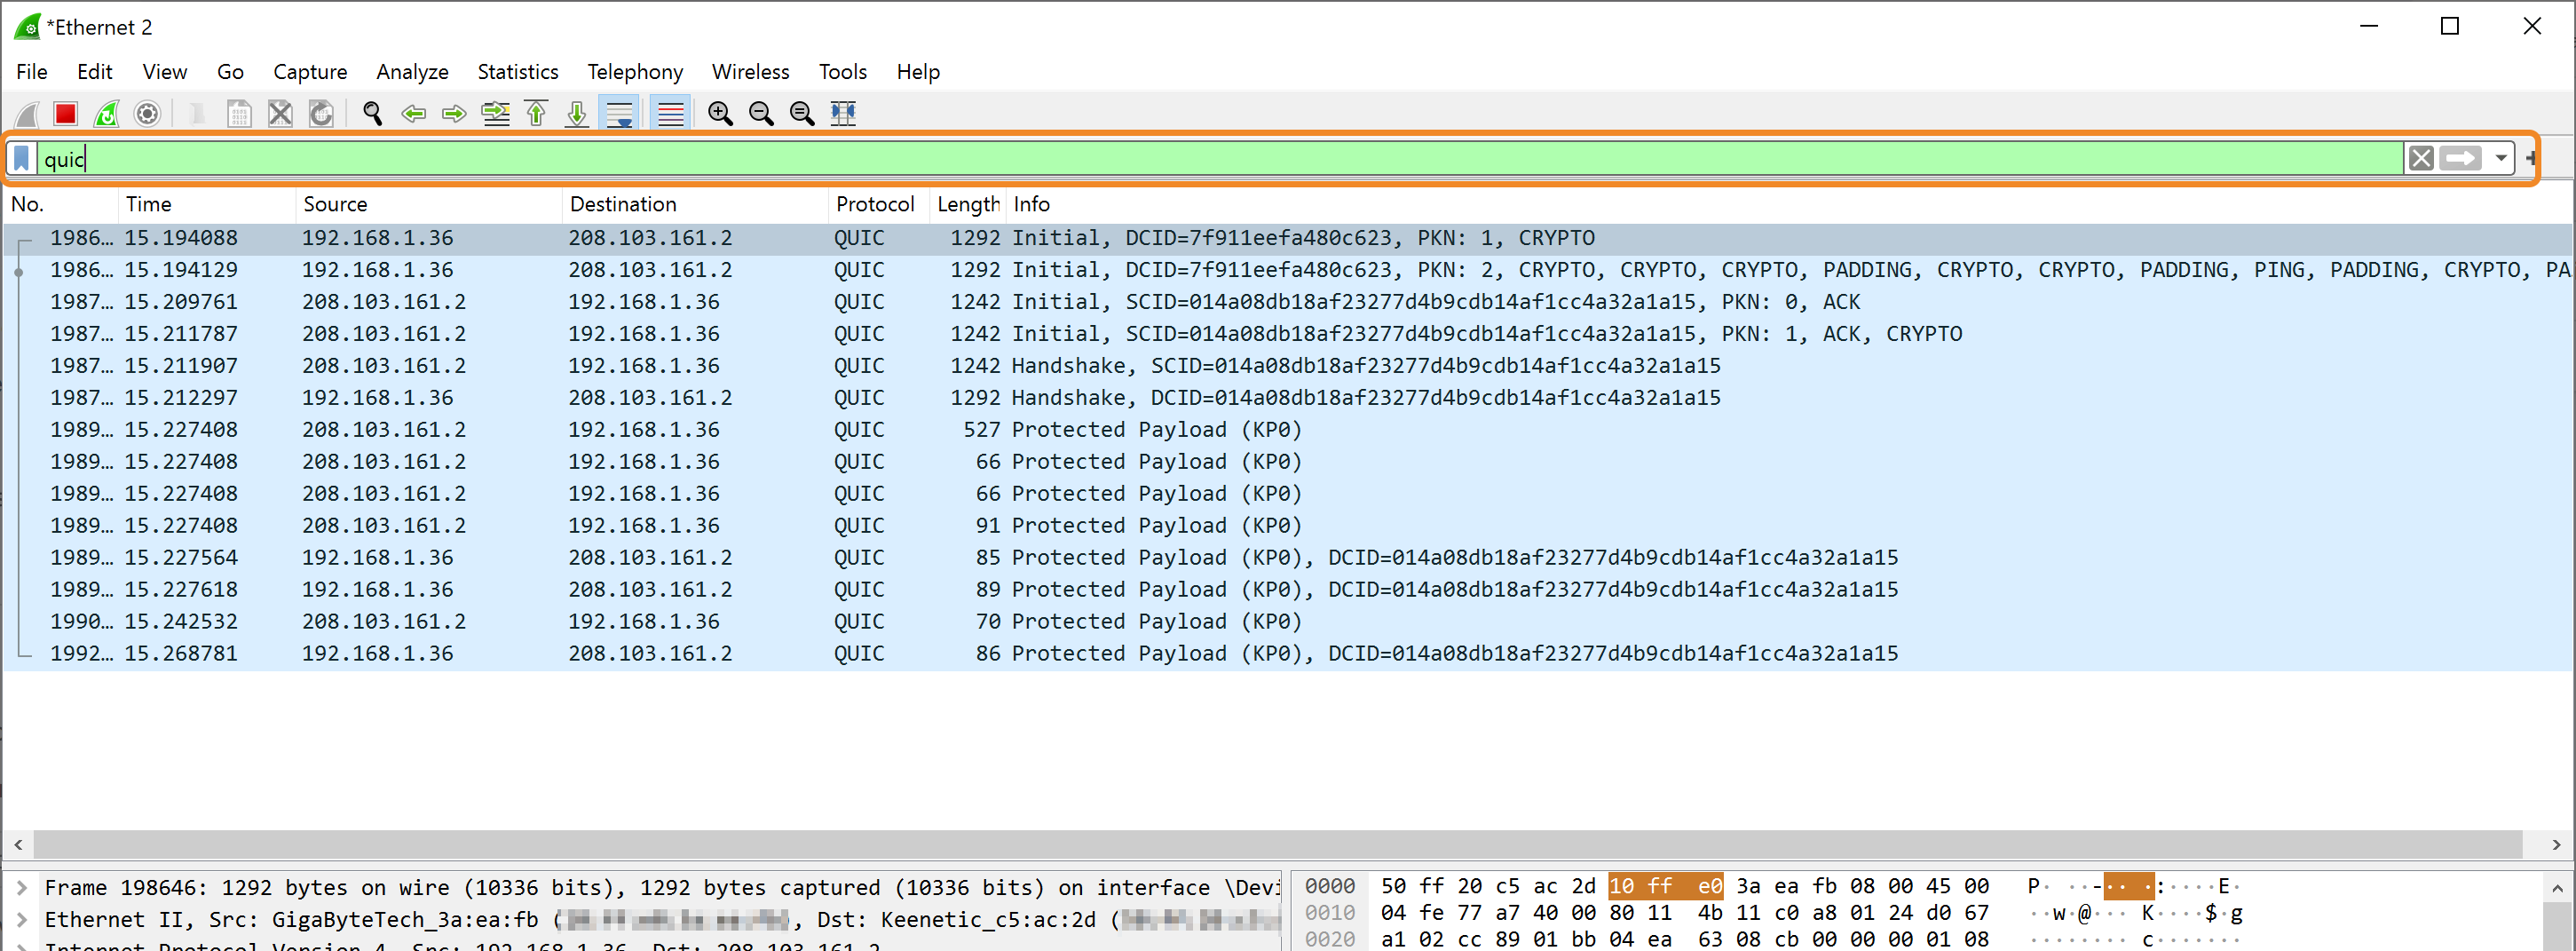The height and width of the screenshot is (951, 2576).
Task: Stop the running packet capture
Action: [x=66, y=114]
